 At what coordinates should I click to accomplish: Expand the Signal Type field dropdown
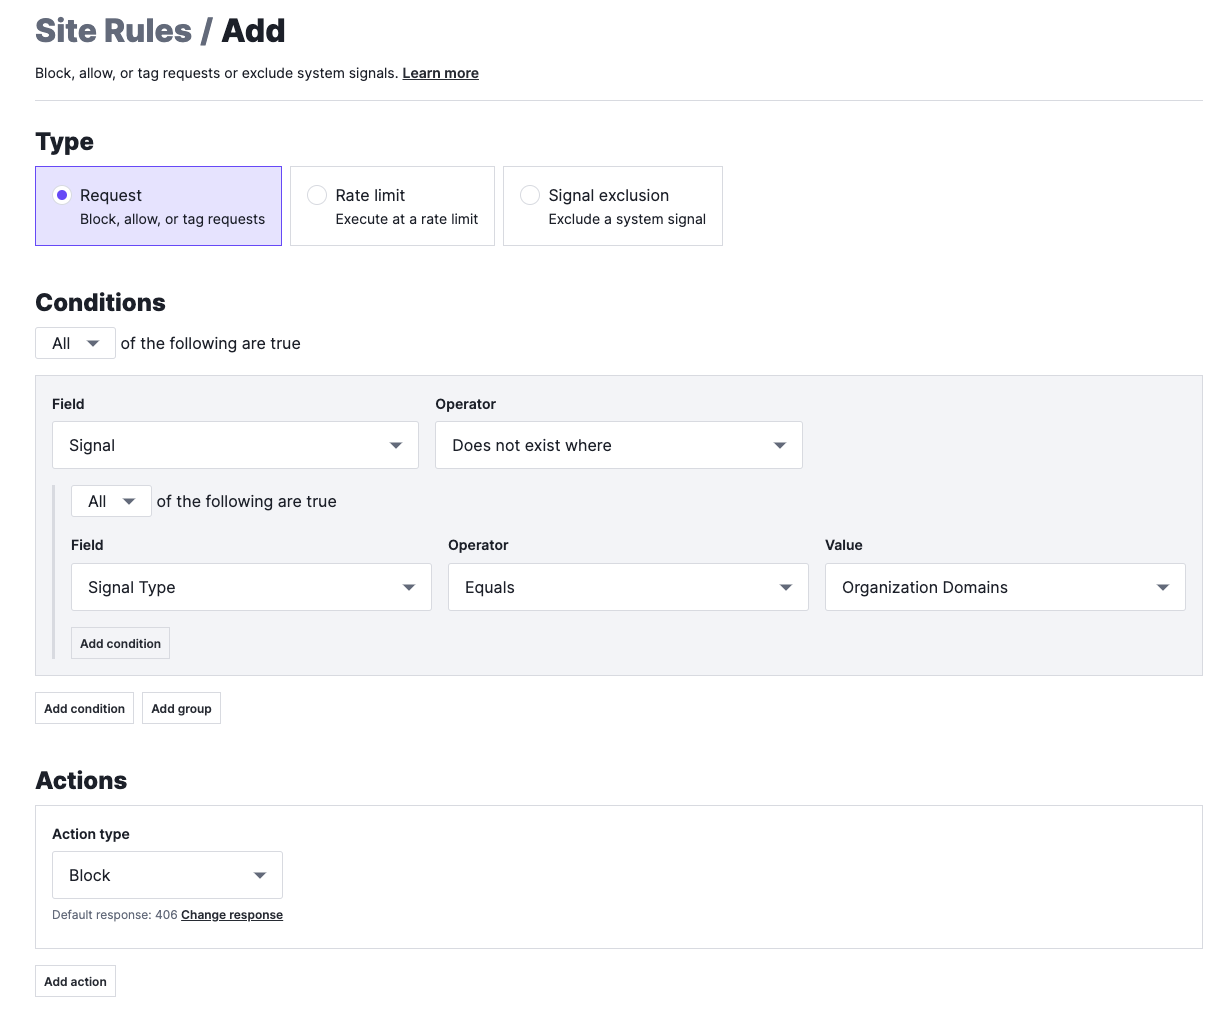(x=251, y=587)
